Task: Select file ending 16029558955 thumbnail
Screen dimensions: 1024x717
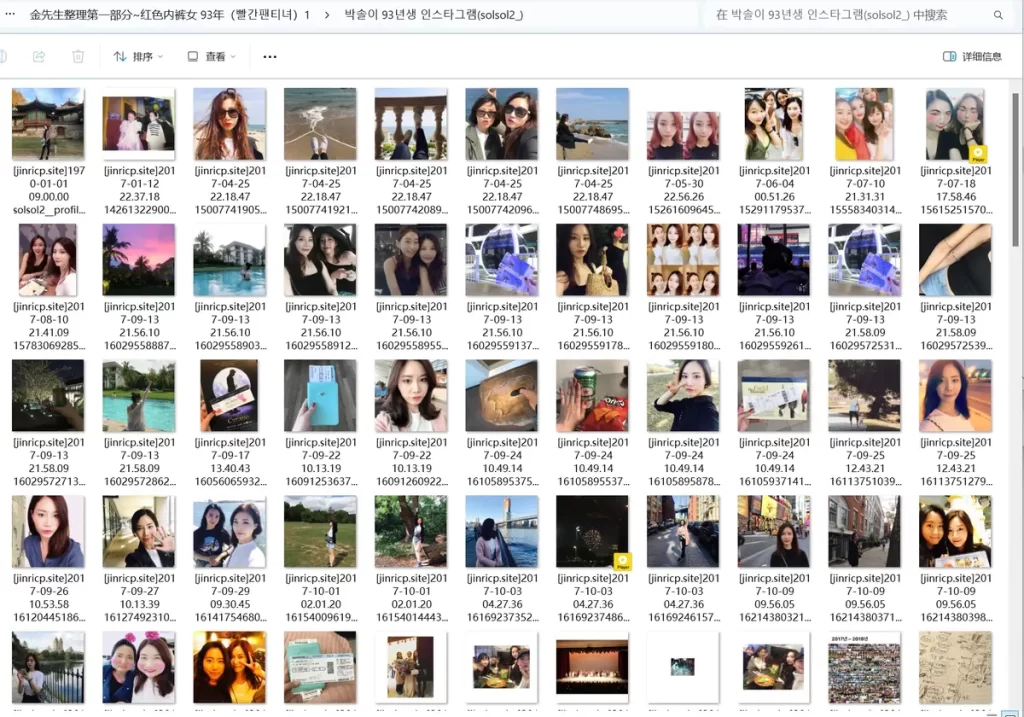Action: [411, 260]
